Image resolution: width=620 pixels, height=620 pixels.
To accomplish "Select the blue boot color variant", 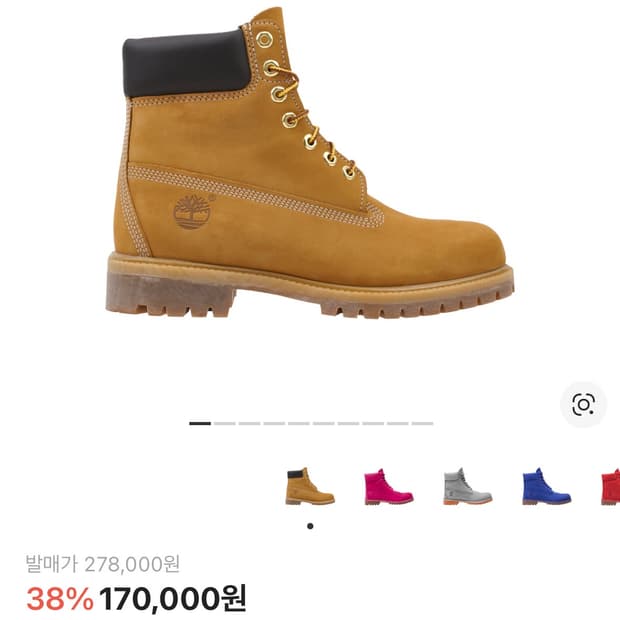I will coord(546,486).
